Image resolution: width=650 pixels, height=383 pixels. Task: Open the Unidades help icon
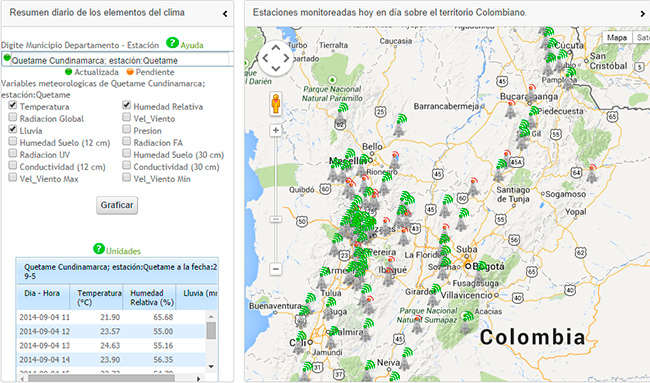click(99, 249)
